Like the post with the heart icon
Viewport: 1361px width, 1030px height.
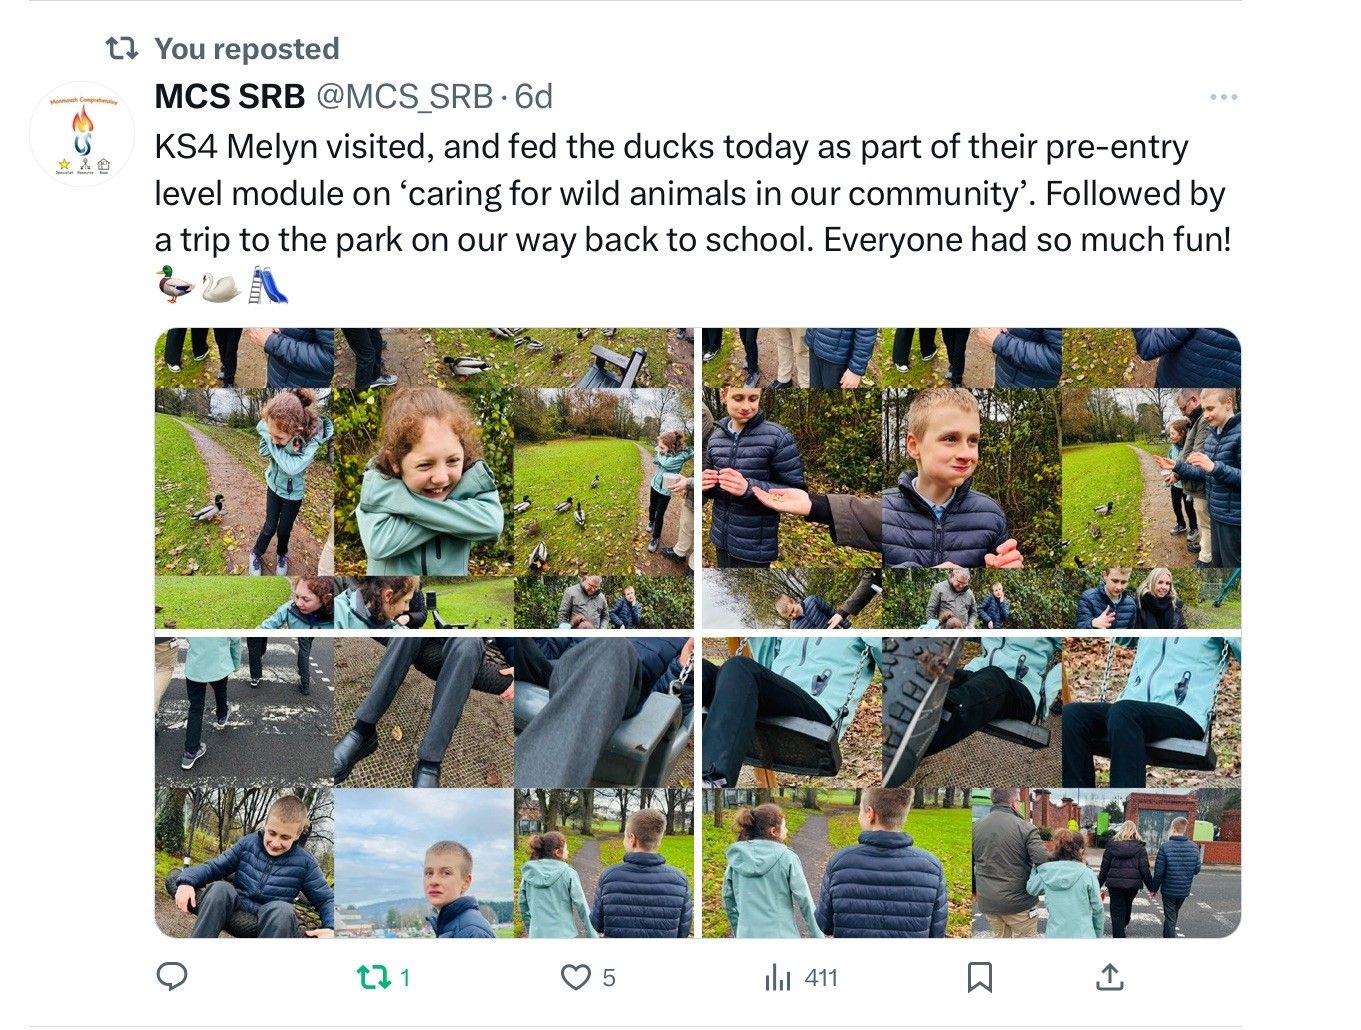coord(575,977)
